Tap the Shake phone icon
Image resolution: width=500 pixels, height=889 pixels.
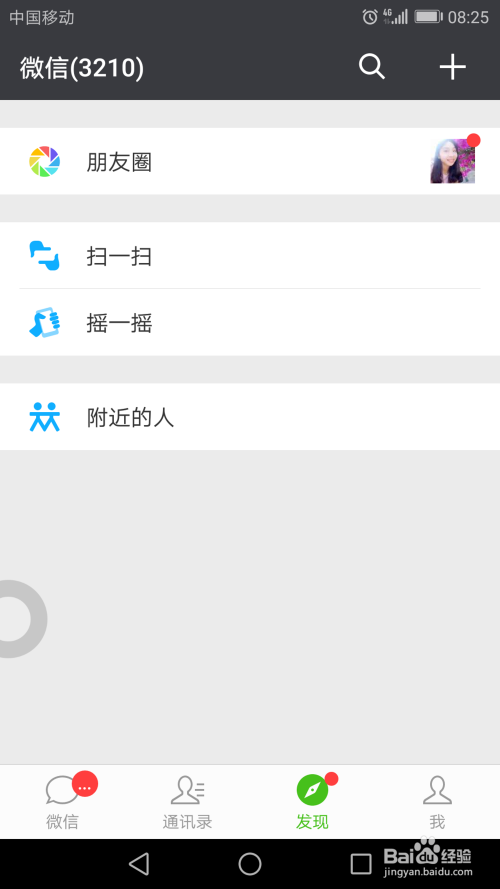pos(44,323)
